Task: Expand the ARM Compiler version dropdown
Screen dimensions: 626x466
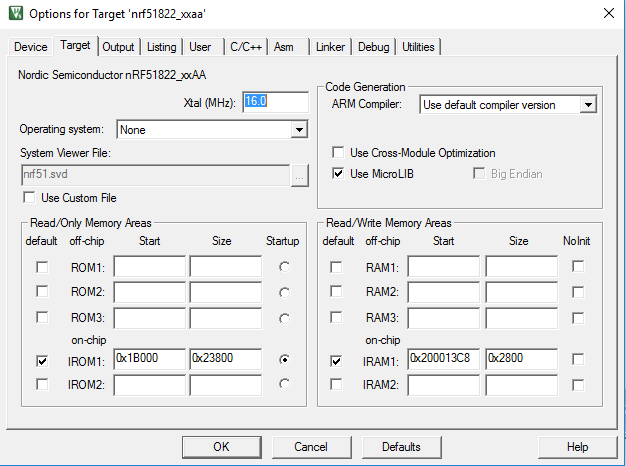Action: click(x=588, y=105)
